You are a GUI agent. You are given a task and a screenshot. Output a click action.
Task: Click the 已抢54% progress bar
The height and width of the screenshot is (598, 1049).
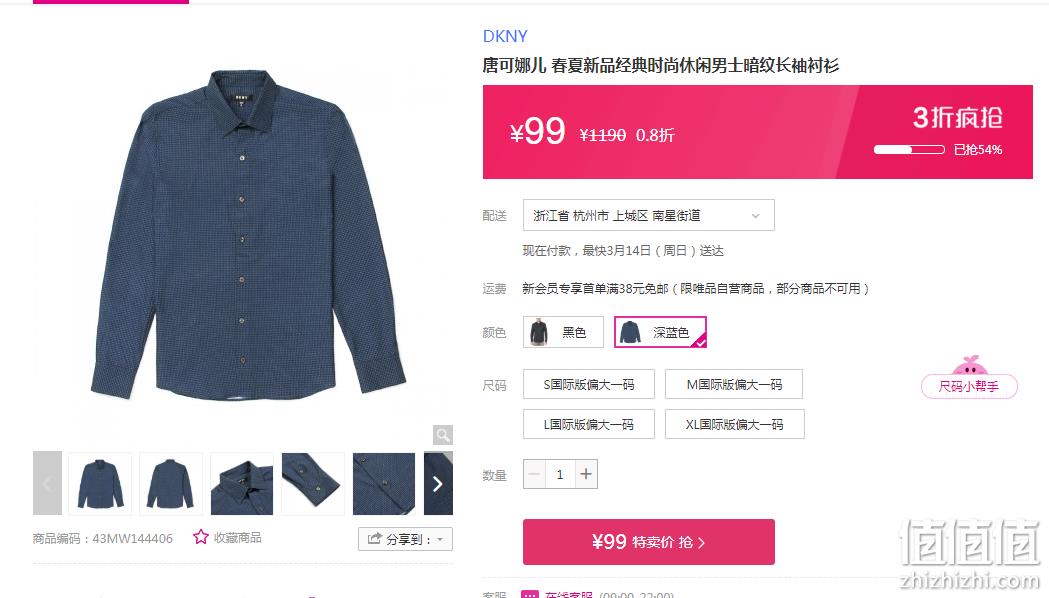coord(909,150)
